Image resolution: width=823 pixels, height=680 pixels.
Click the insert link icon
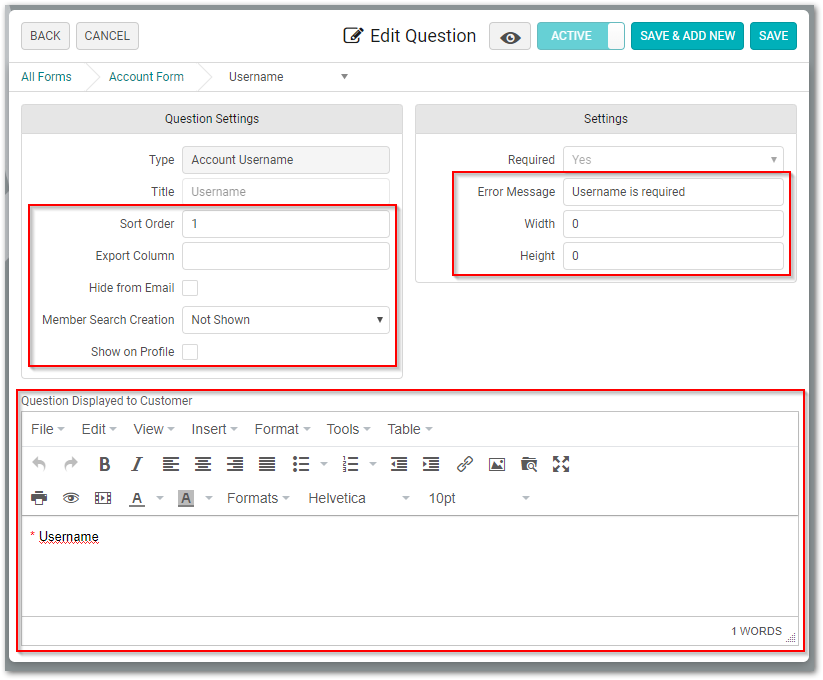point(465,464)
